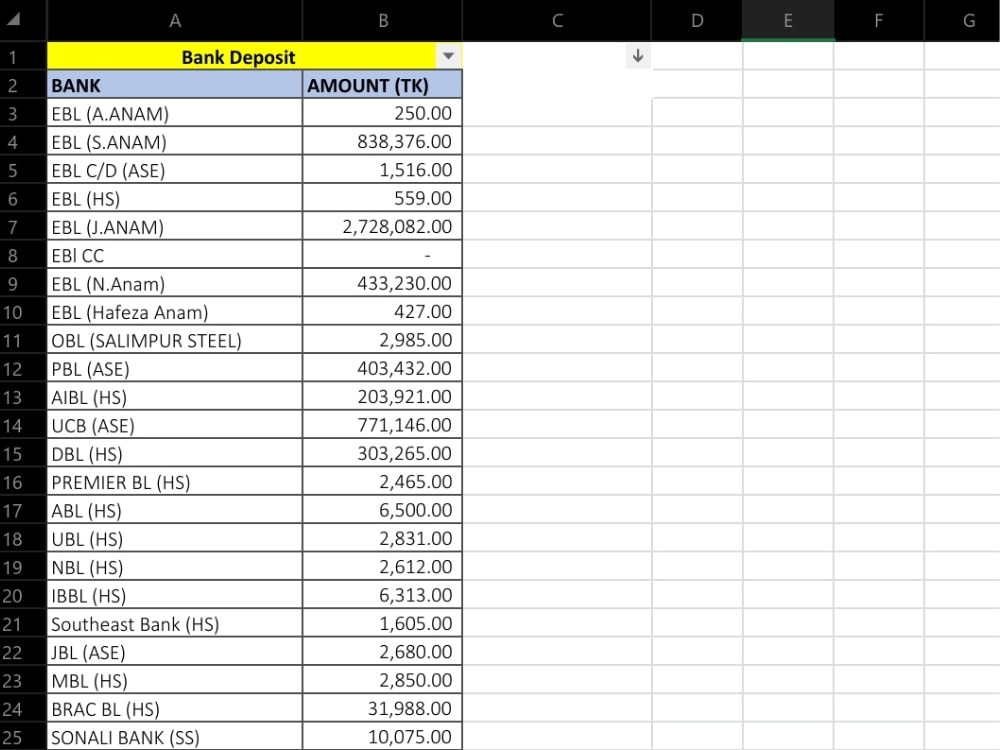Click the amount 559.00
1000x750 pixels.
tap(423, 198)
